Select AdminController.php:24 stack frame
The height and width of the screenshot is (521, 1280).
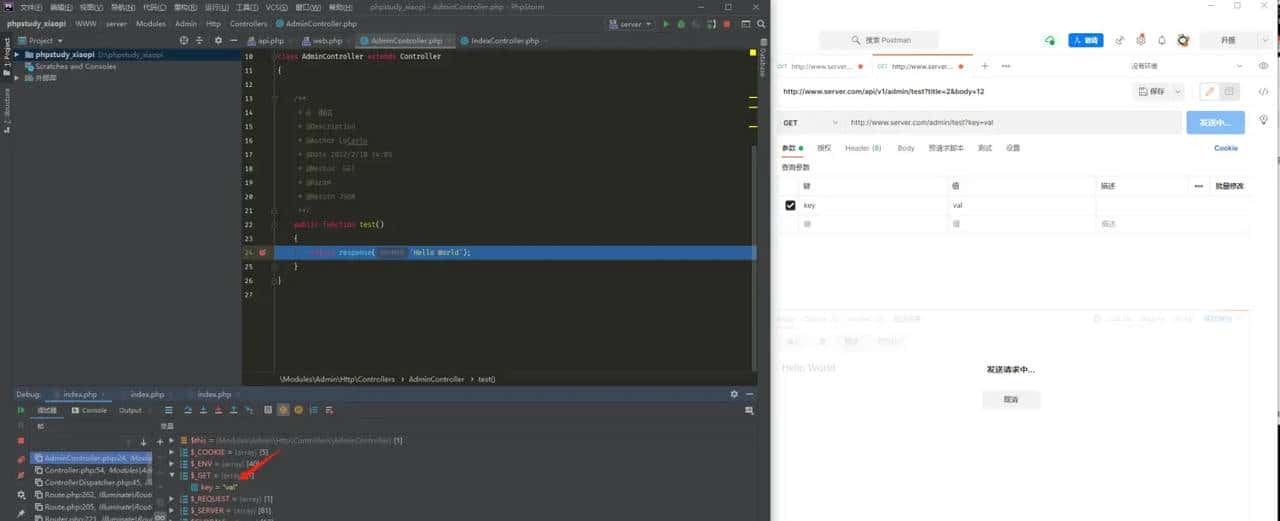coord(92,458)
